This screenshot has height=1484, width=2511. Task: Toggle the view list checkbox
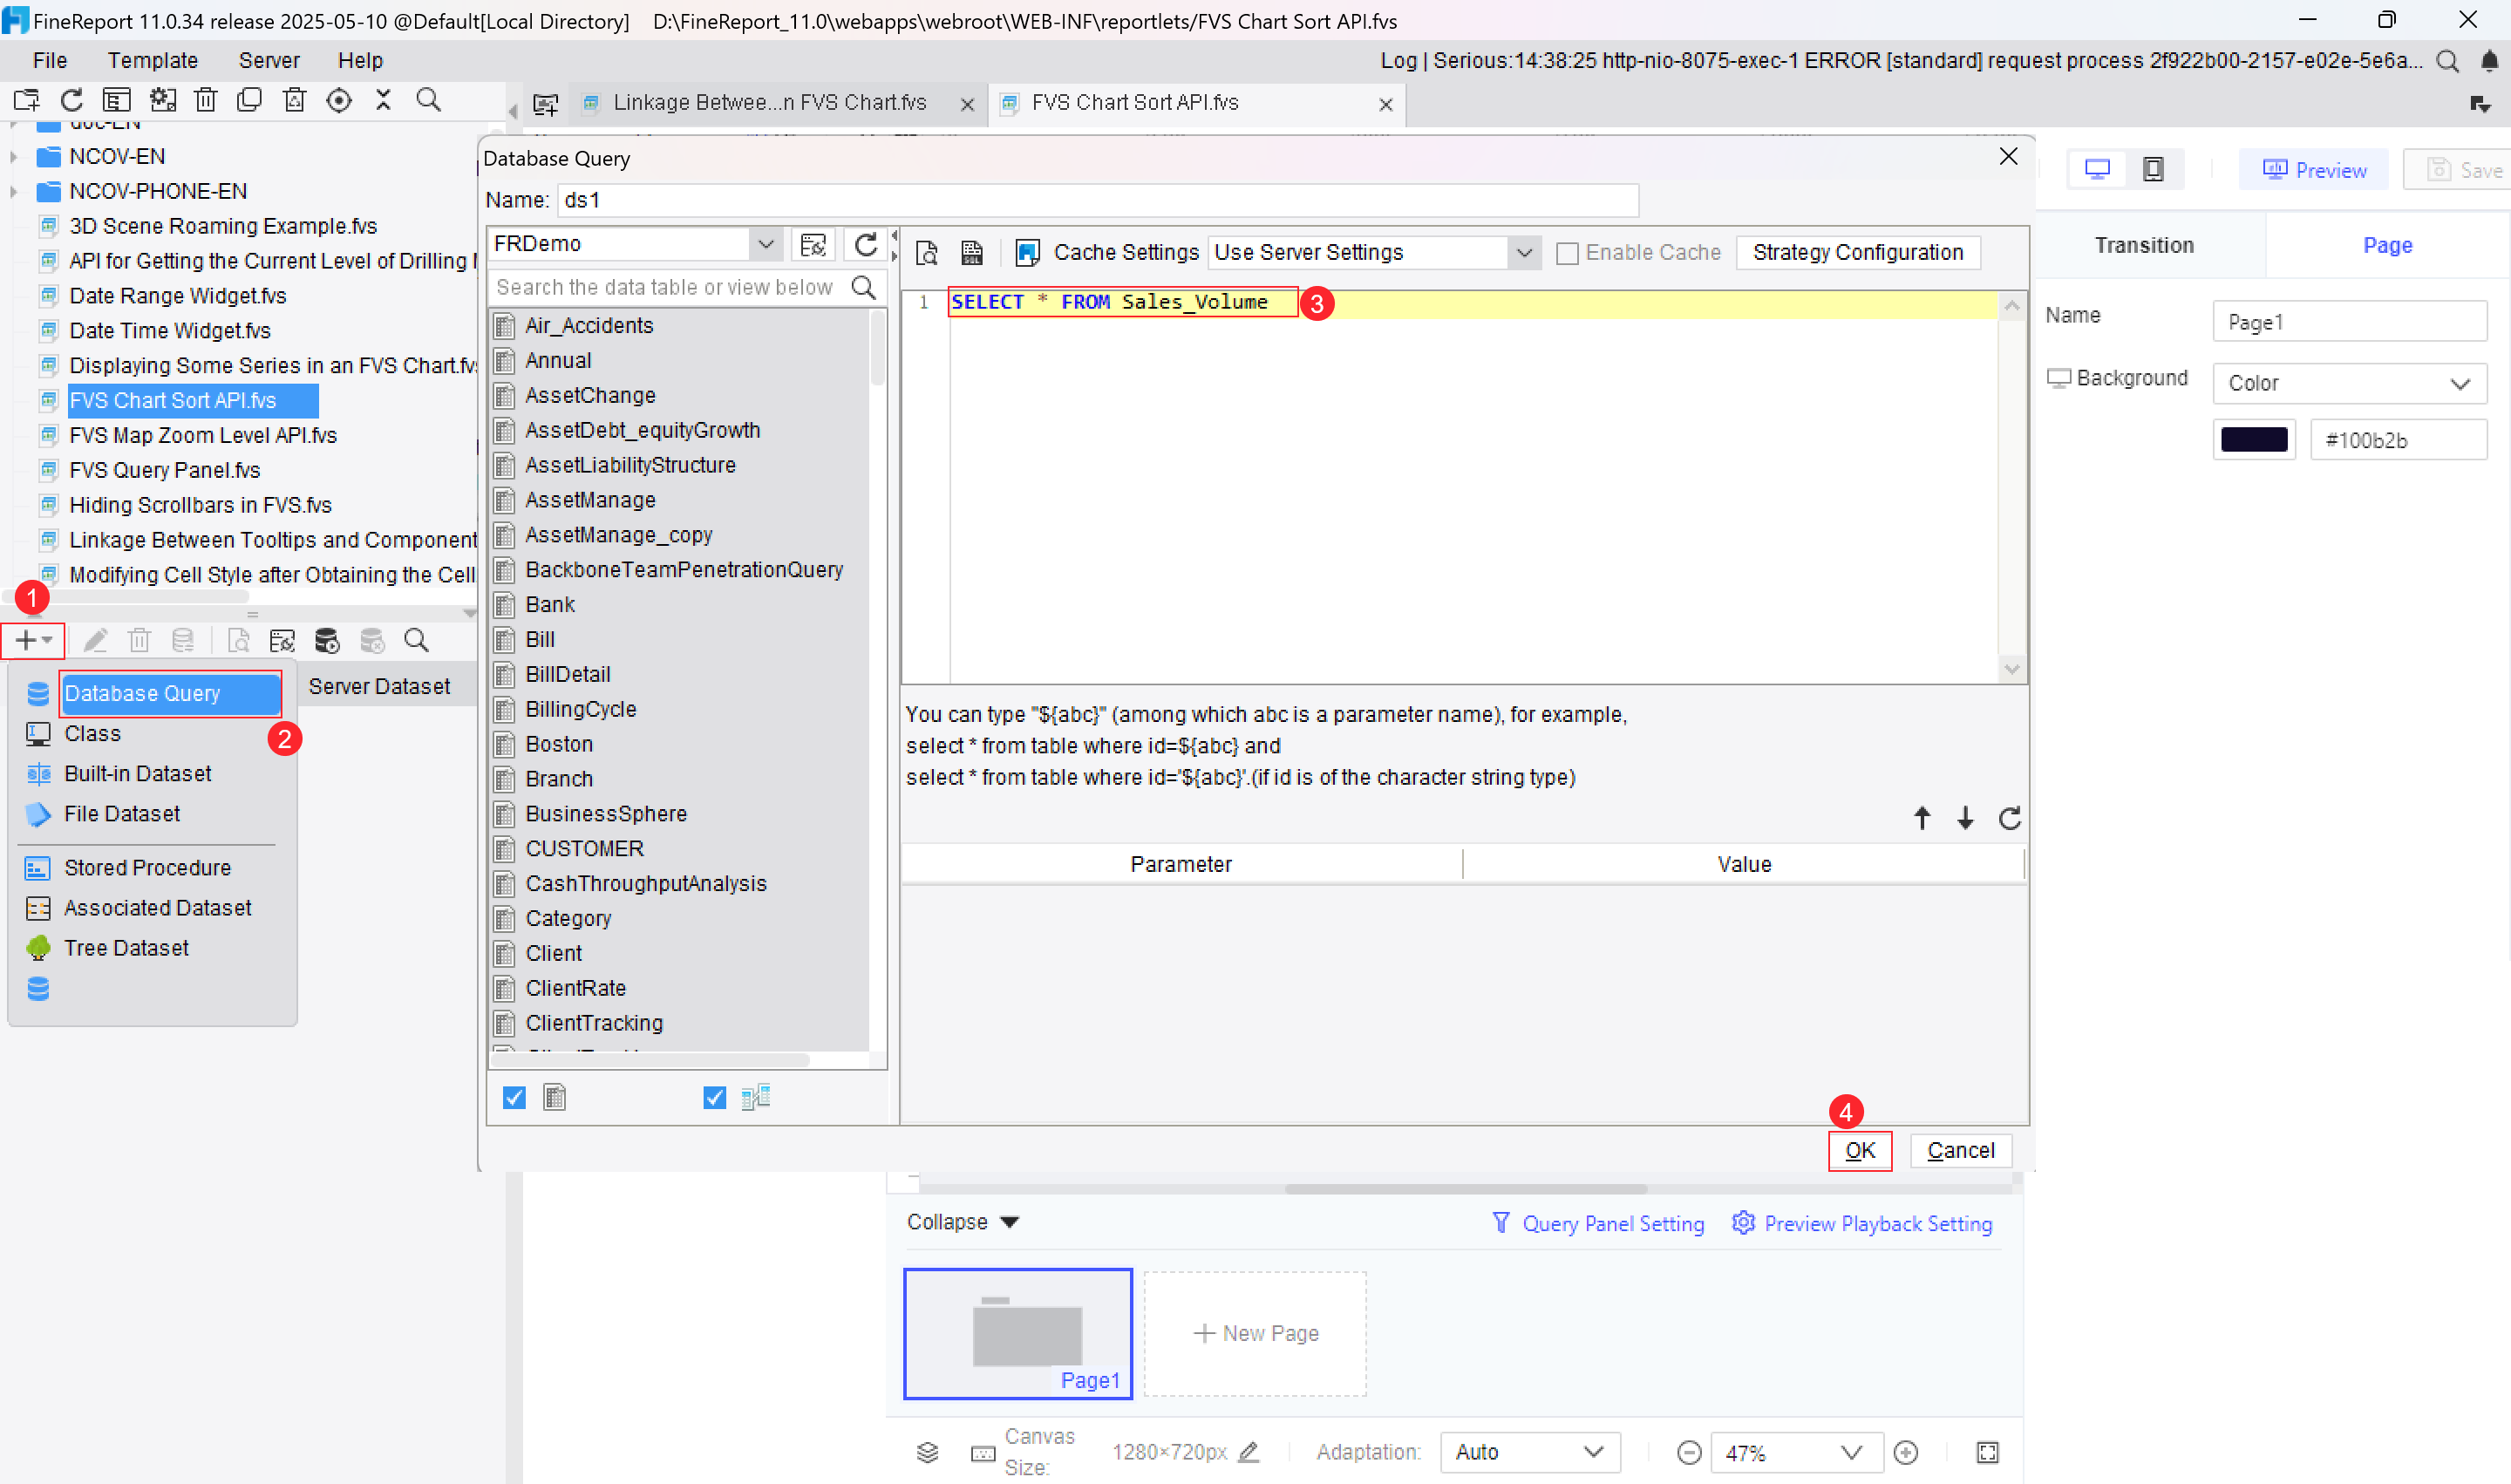tap(714, 1098)
